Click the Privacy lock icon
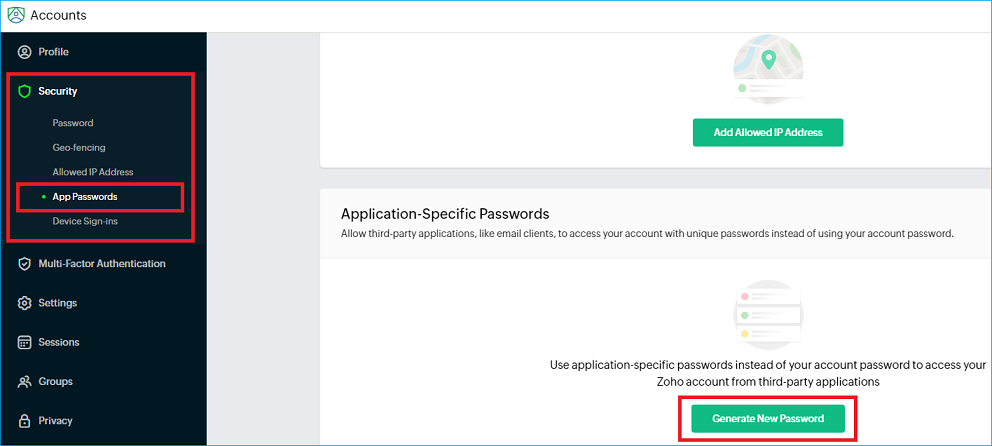Image resolution: width=992 pixels, height=446 pixels. pos(25,421)
